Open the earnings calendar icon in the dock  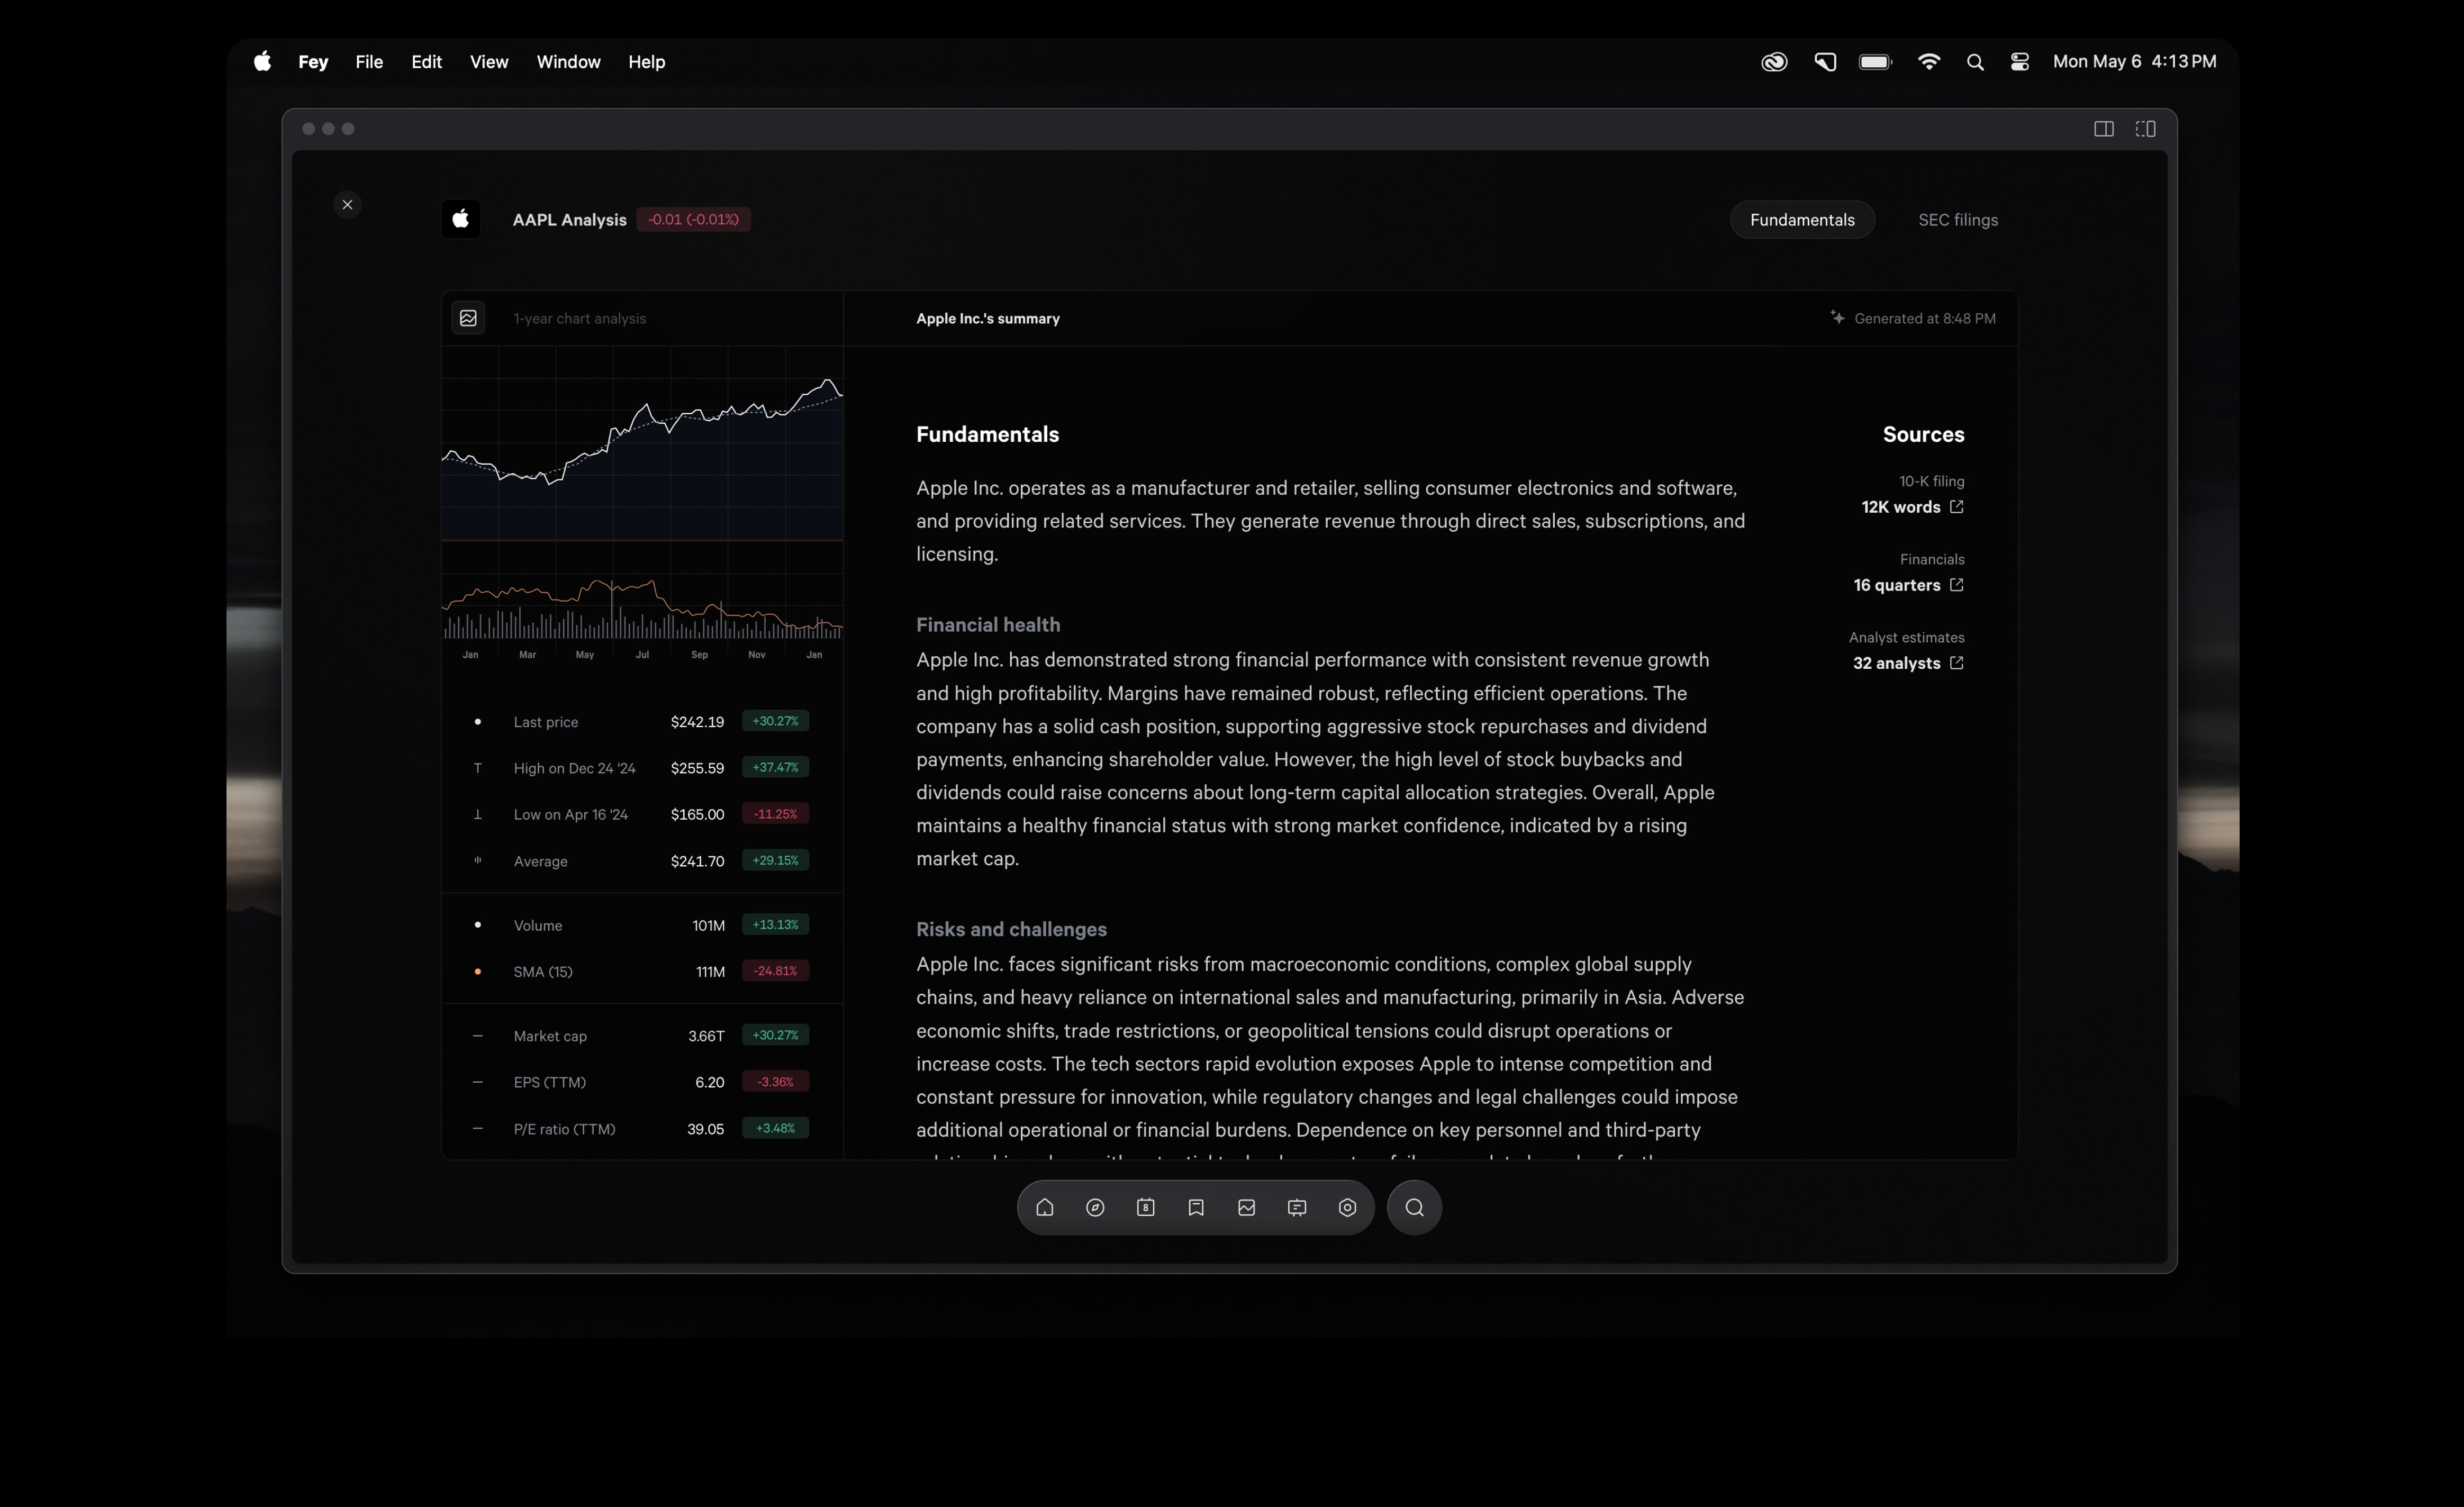point(1144,1207)
